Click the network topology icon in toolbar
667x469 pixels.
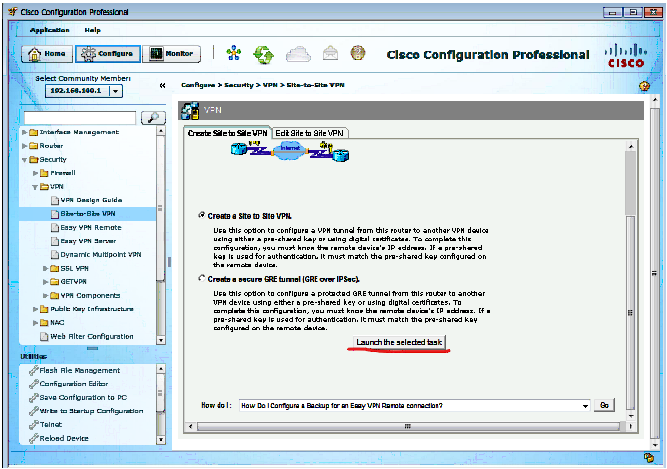(234, 54)
